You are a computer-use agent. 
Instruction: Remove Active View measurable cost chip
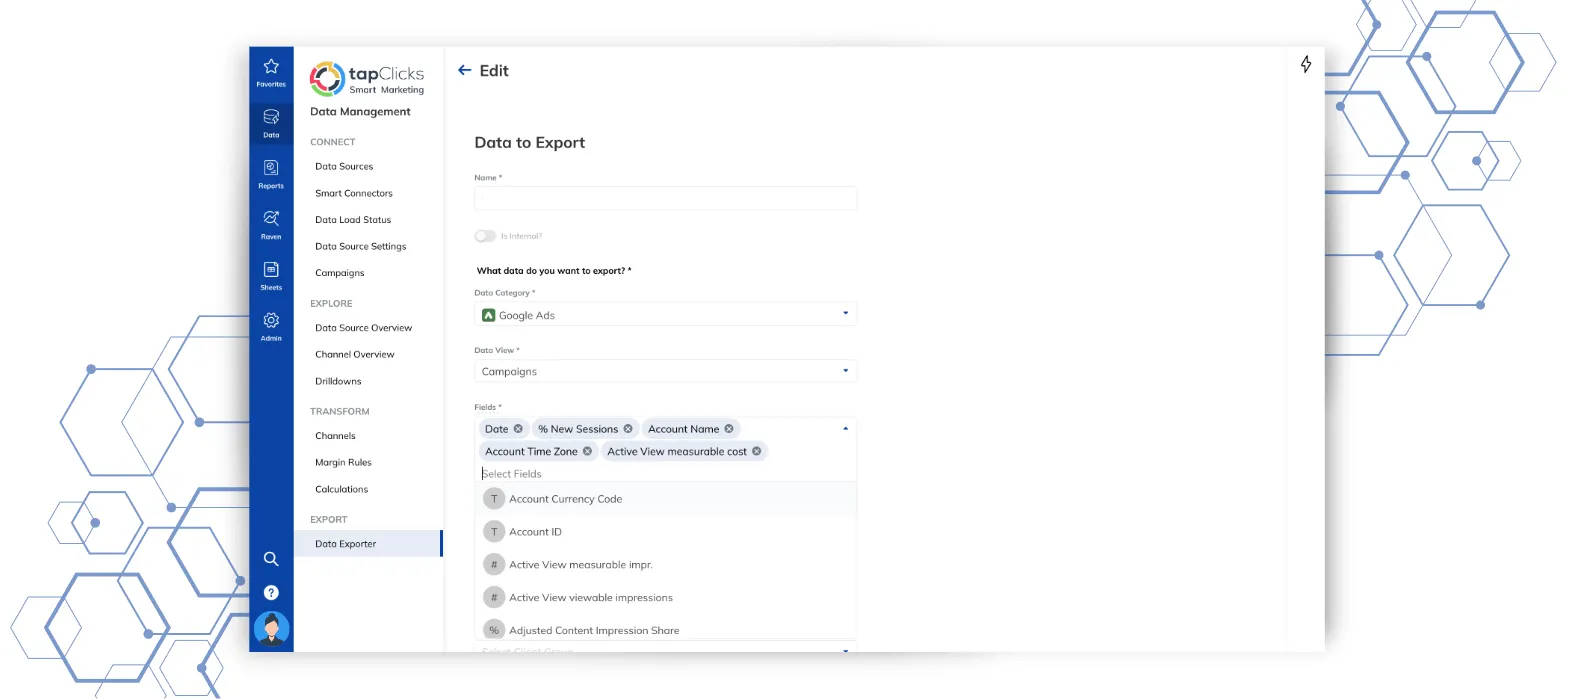(757, 452)
